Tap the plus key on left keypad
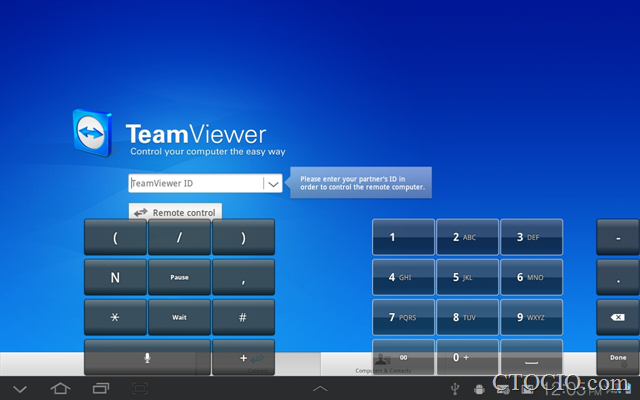The image size is (640, 400). [243, 358]
